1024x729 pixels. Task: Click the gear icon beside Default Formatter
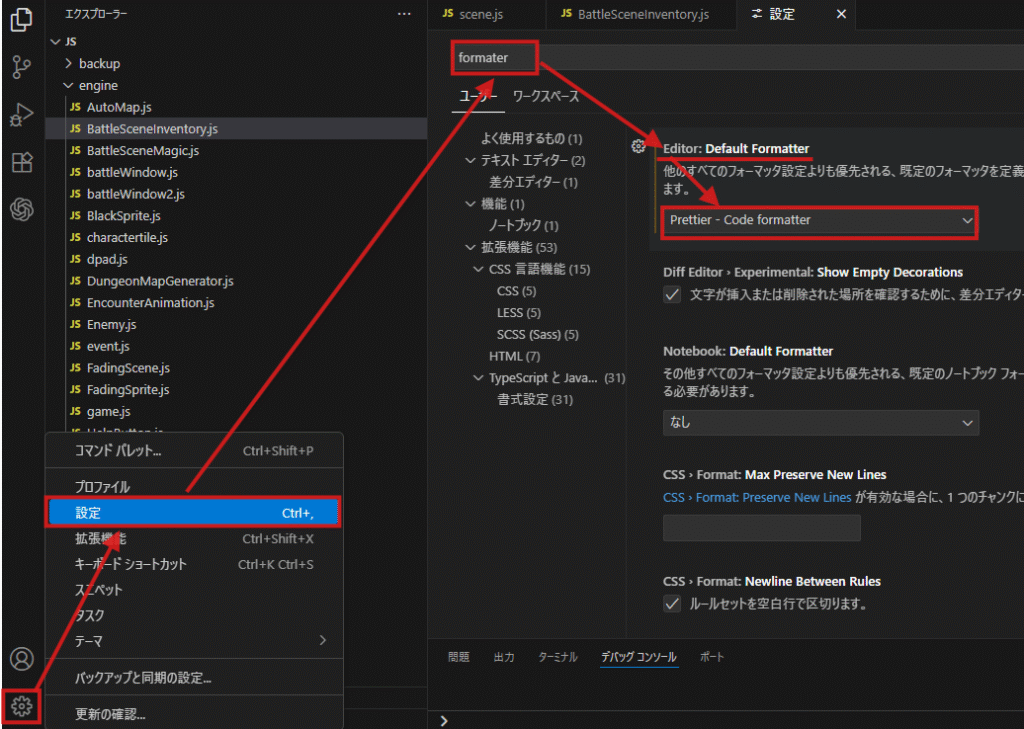point(638,146)
